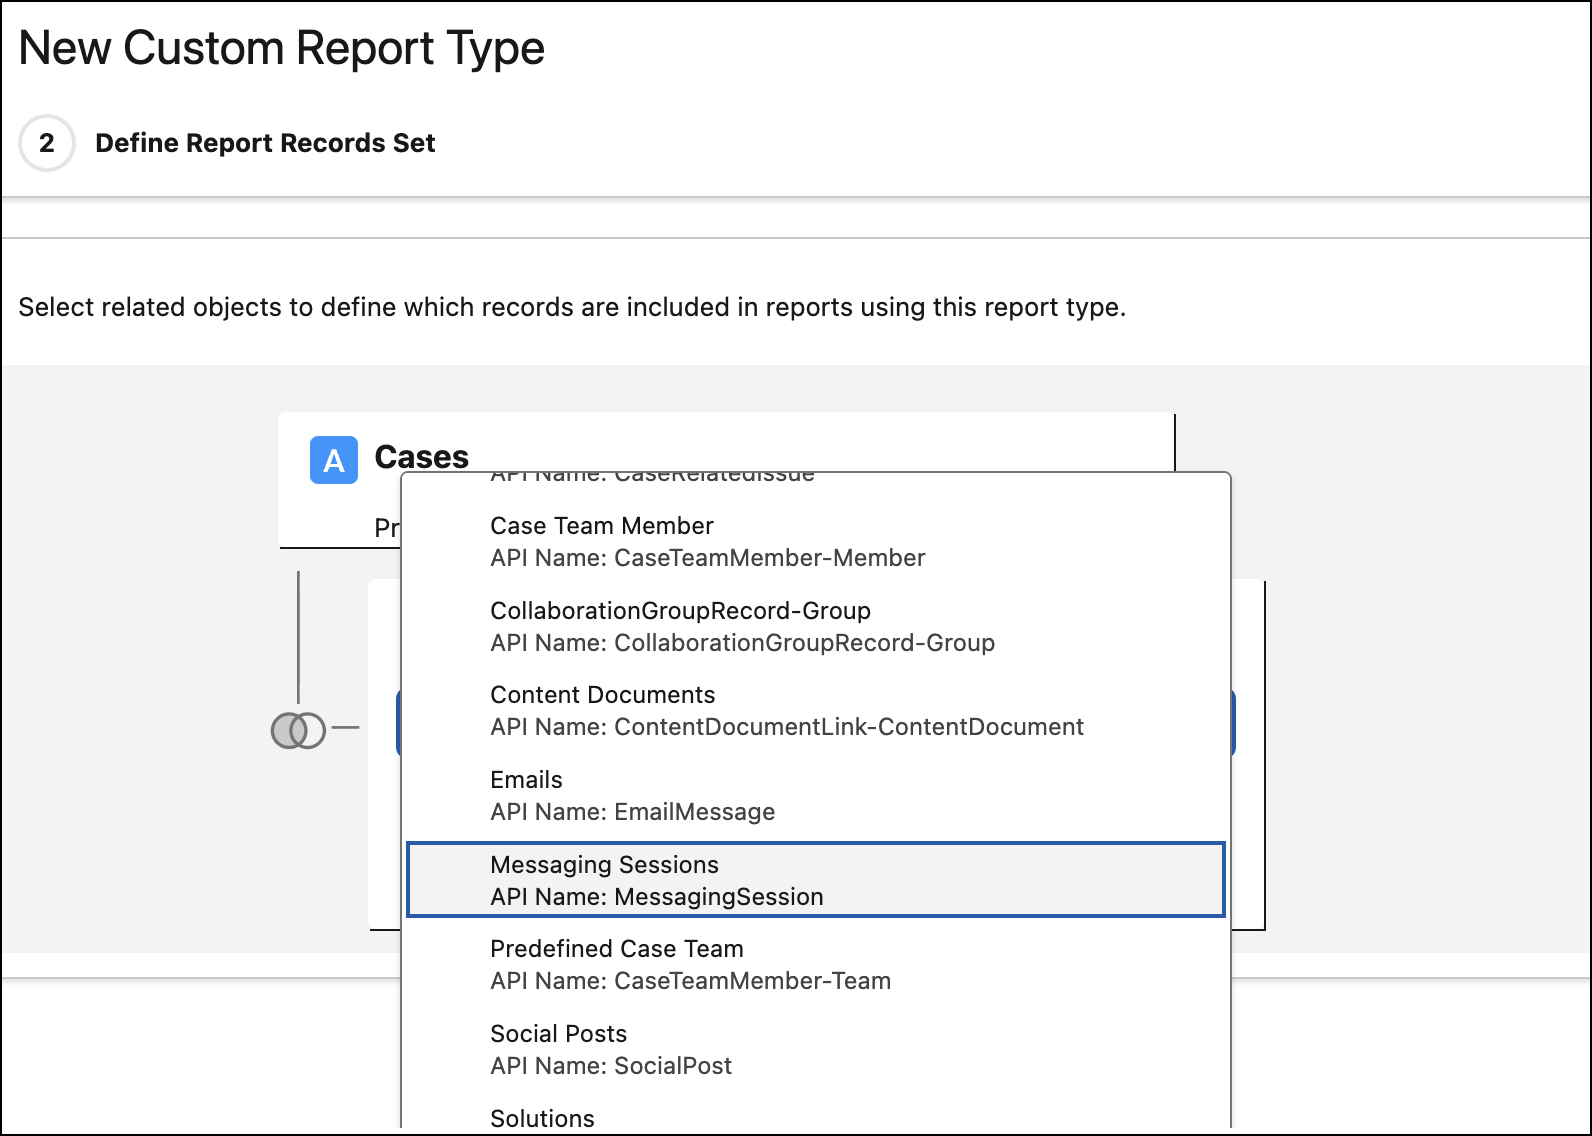Viewport: 1592px width, 1136px height.
Task: Click 'API Name: ContentDocumentLink-ContentDocument' text
Action: (x=786, y=726)
